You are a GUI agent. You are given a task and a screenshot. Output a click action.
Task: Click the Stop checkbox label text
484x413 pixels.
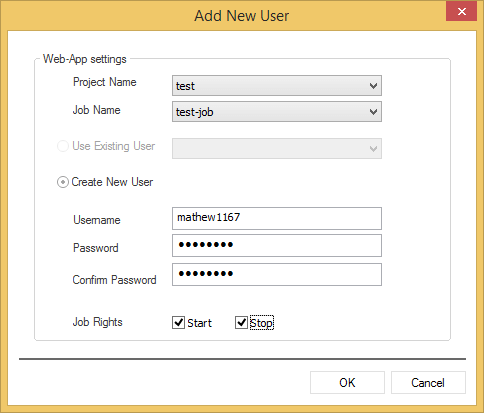pyautogui.click(x=262, y=323)
